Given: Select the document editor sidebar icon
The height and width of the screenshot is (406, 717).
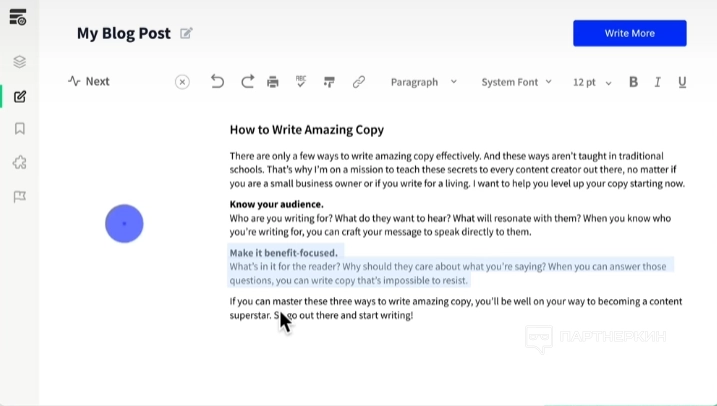Looking at the screenshot, I should pyautogui.click(x=20, y=96).
